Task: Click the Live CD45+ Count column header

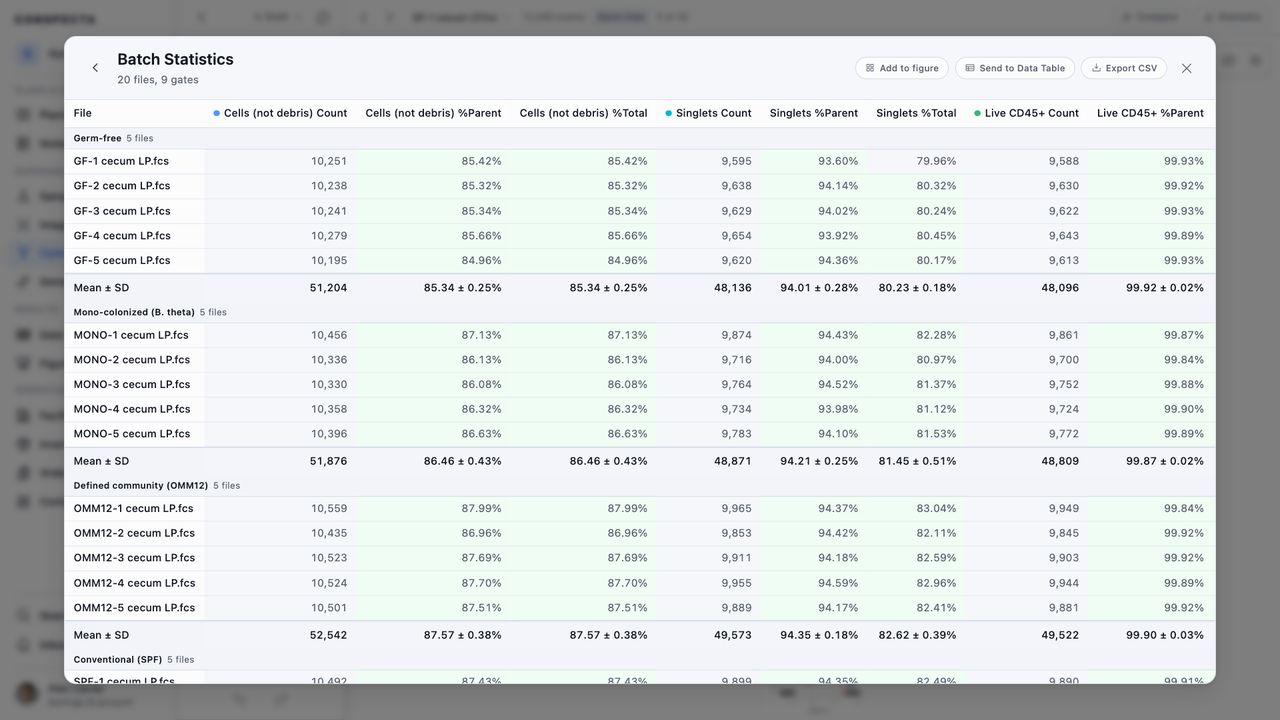Action: click(x=1026, y=113)
